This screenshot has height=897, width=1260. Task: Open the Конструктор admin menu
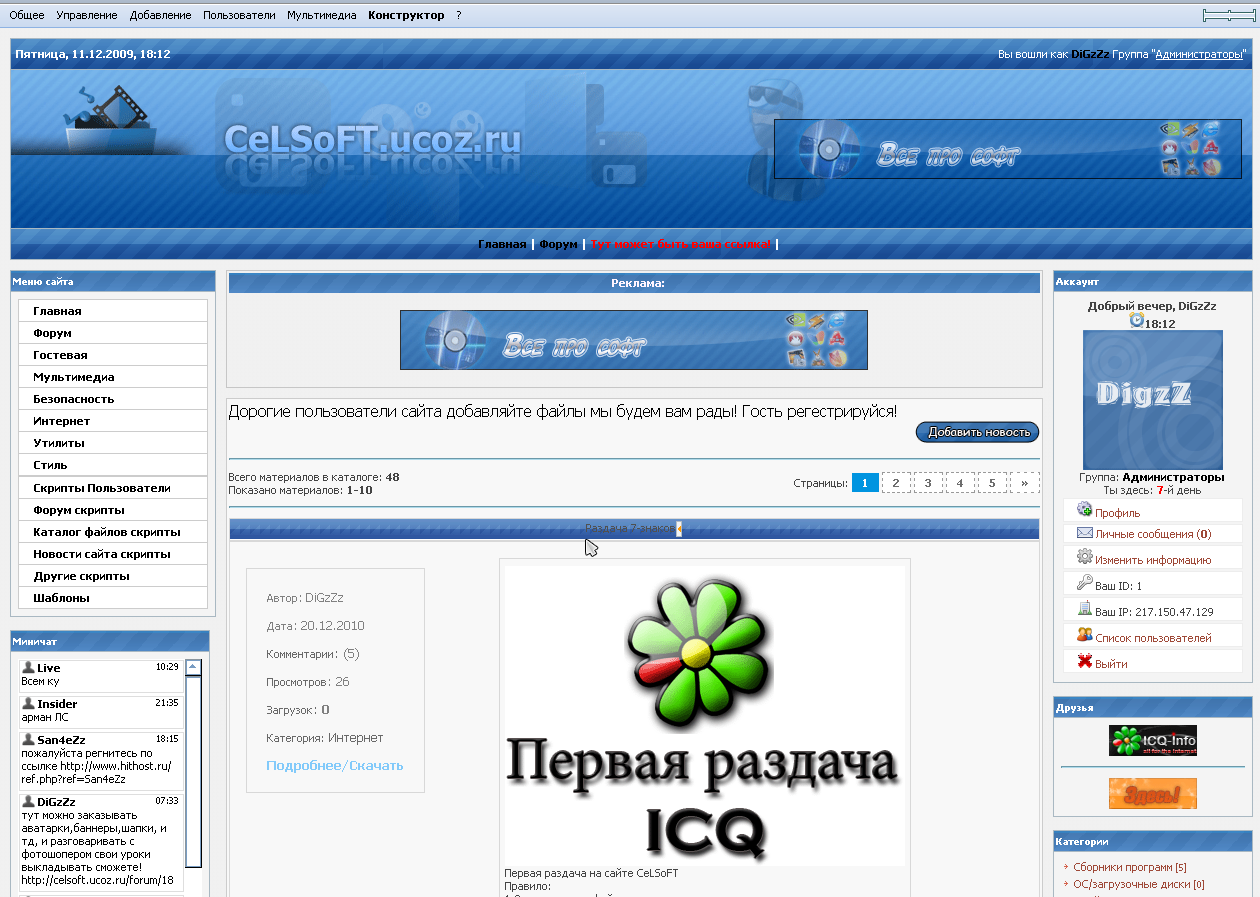406,15
